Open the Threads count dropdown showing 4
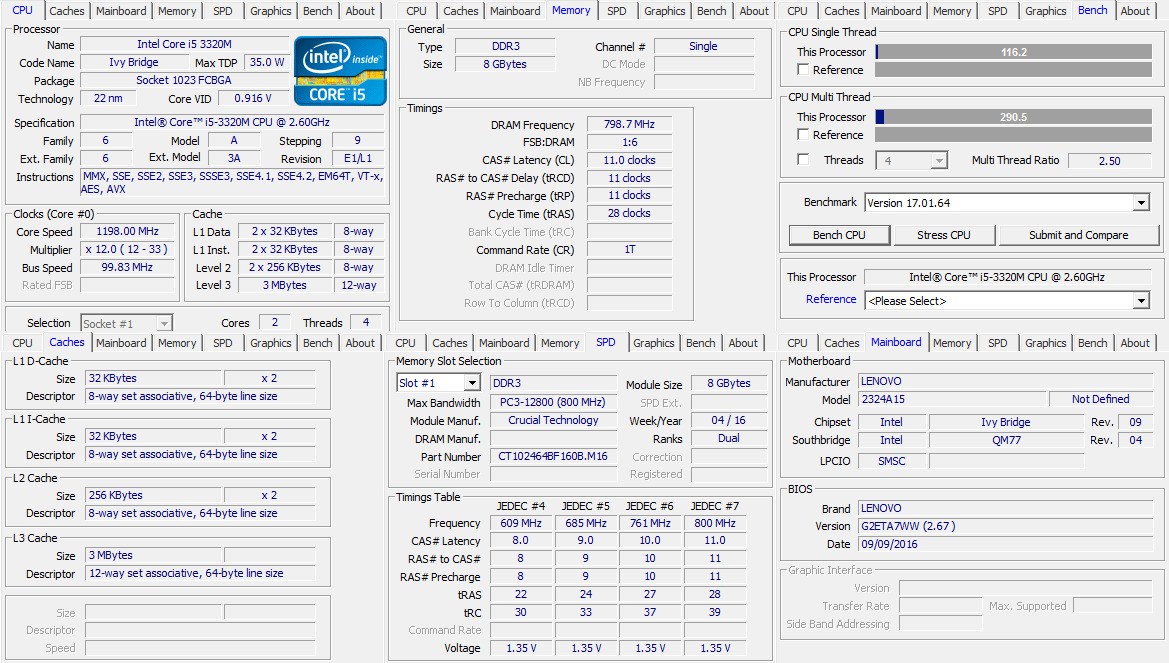Viewport: 1169px width, 663px height. coord(912,160)
